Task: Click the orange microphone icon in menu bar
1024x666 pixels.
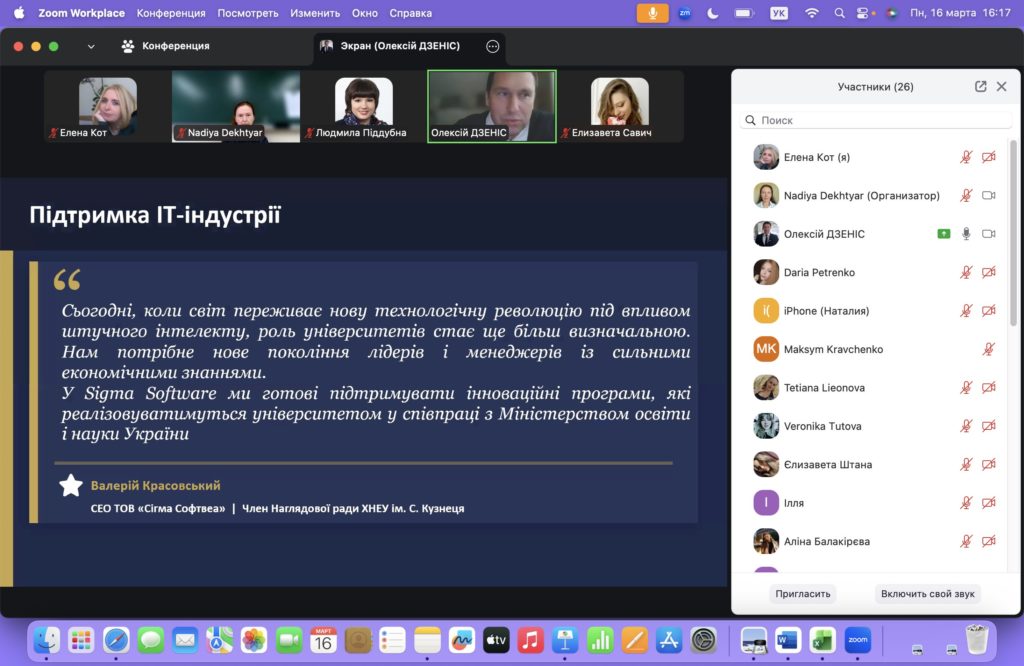Action: click(653, 13)
